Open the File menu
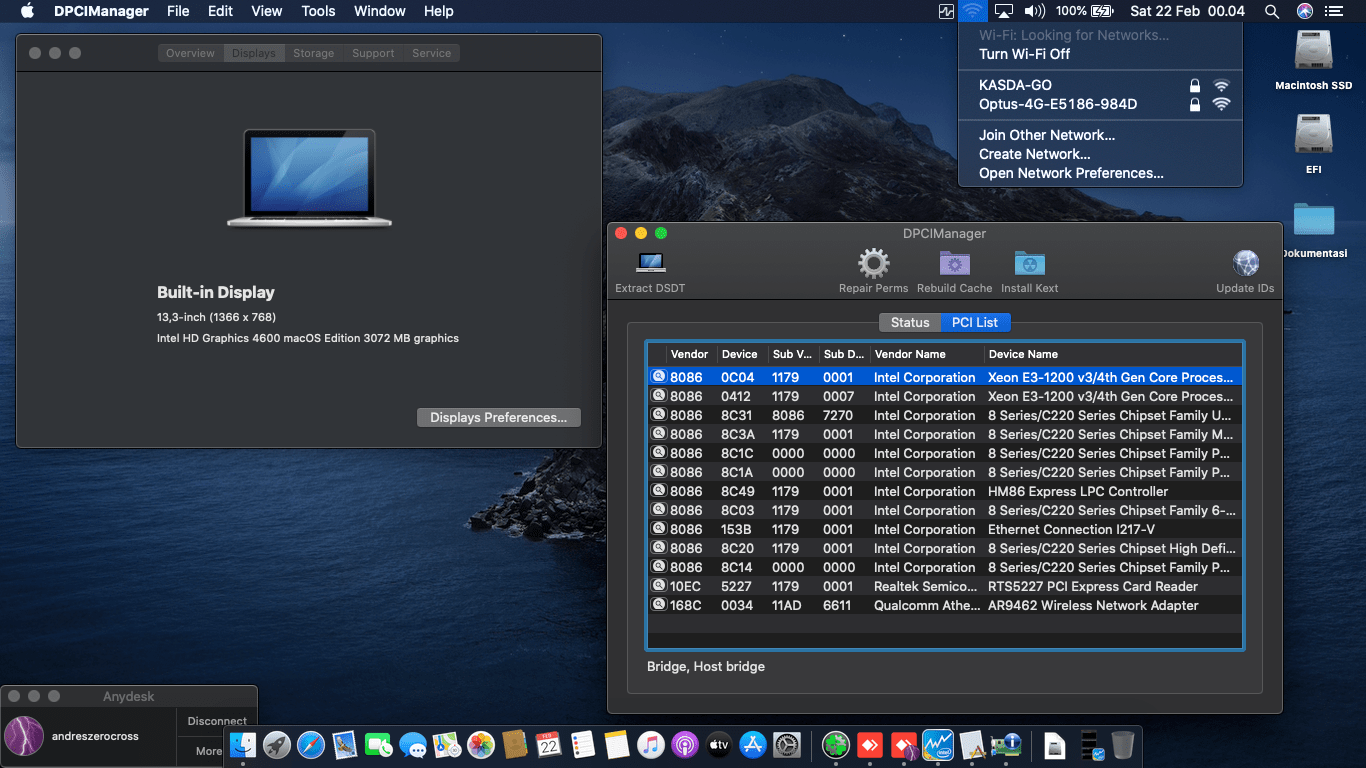Screen dimensions: 1366x768 coord(178,11)
